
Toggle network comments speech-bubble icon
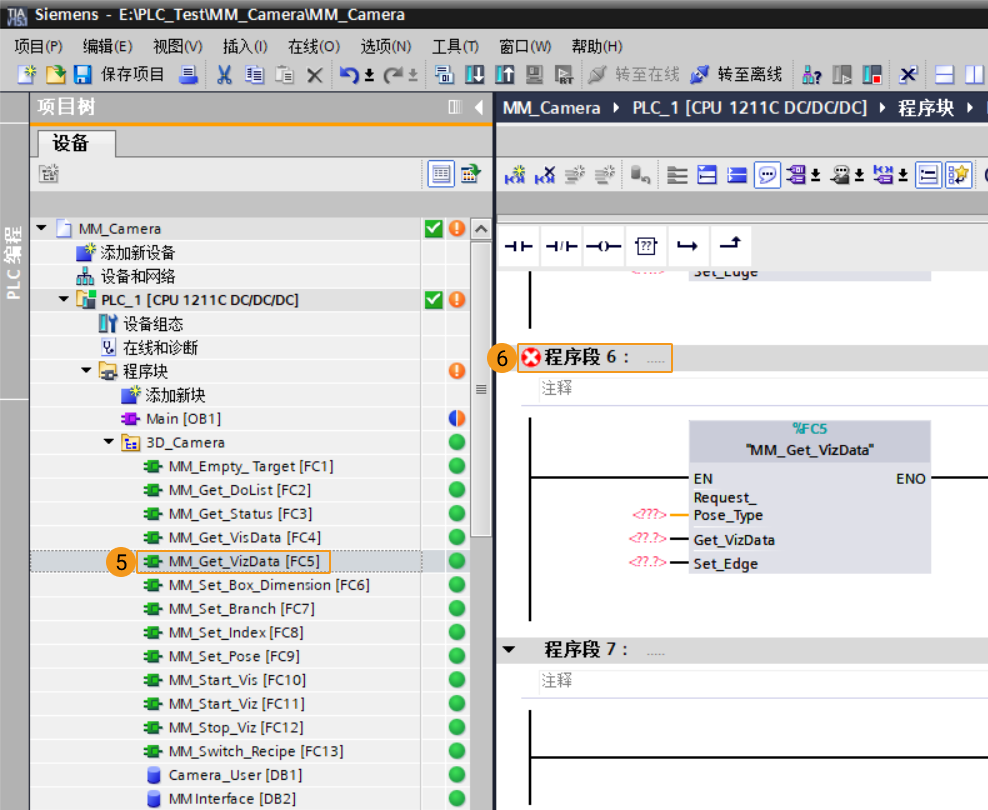pos(767,175)
